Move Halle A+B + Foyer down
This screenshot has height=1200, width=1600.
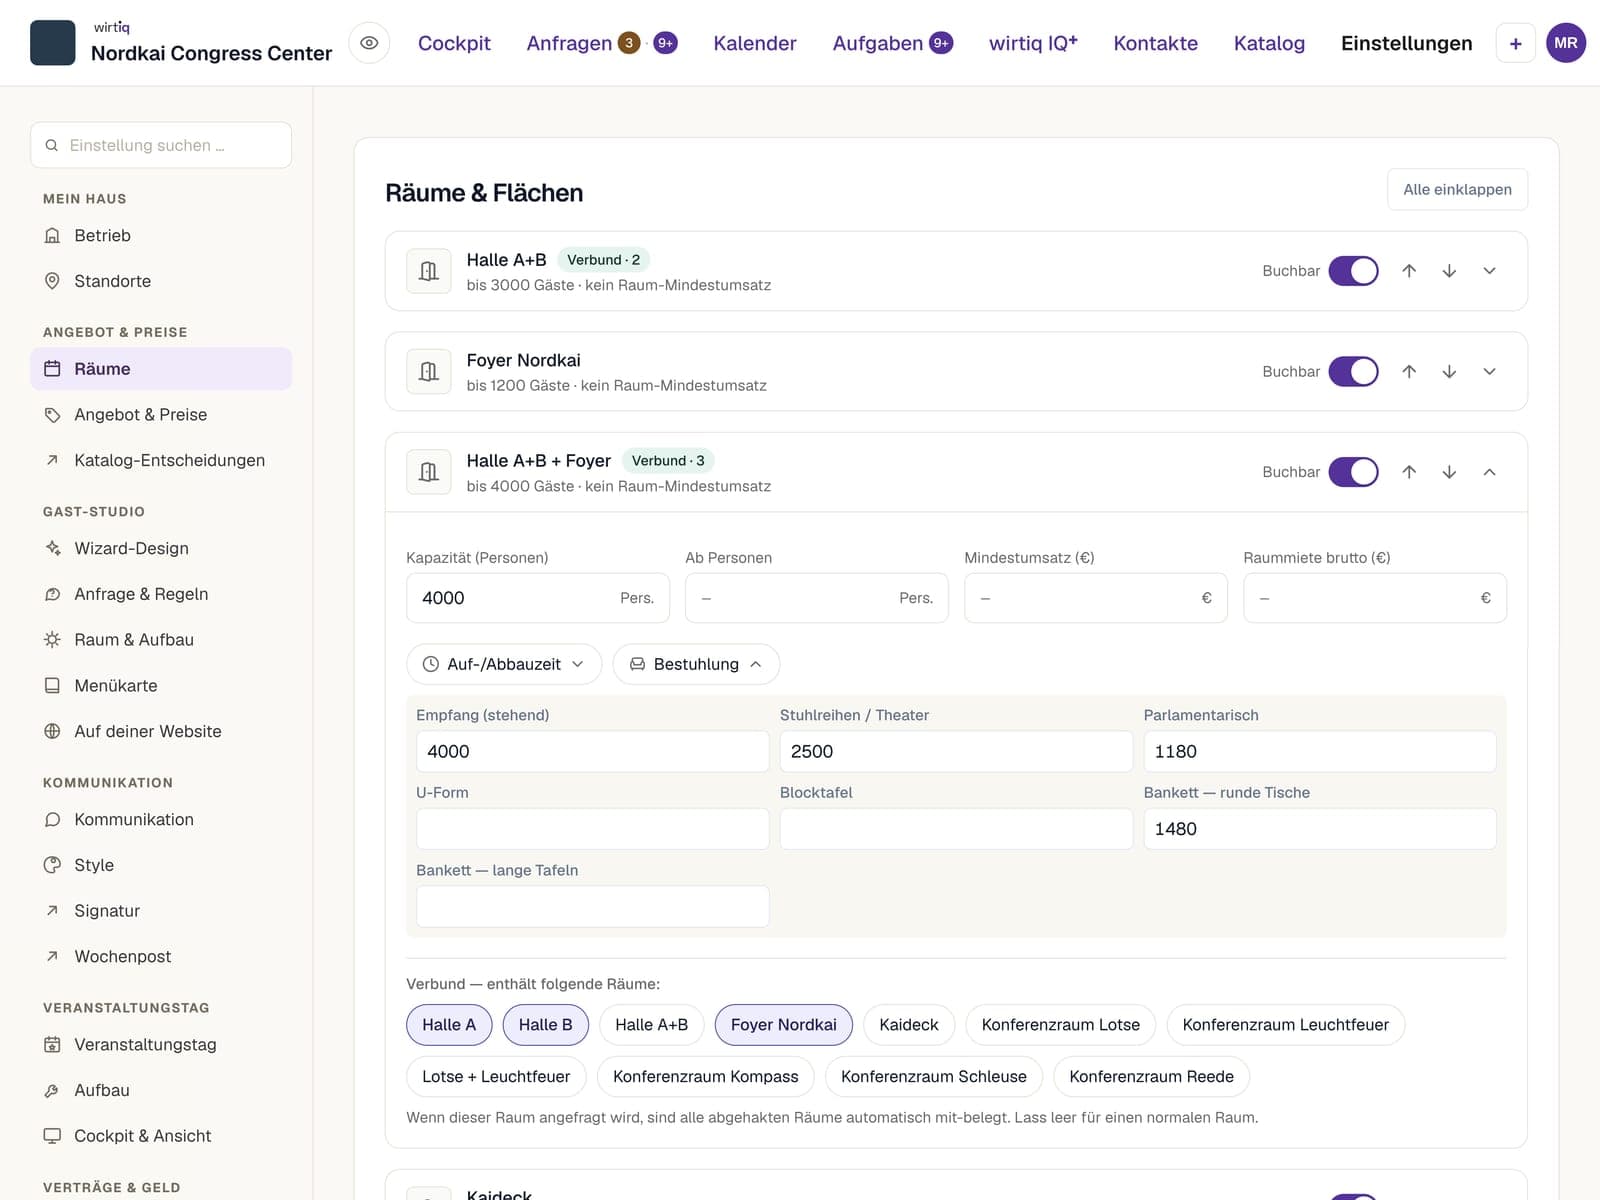[x=1449, y=472]
